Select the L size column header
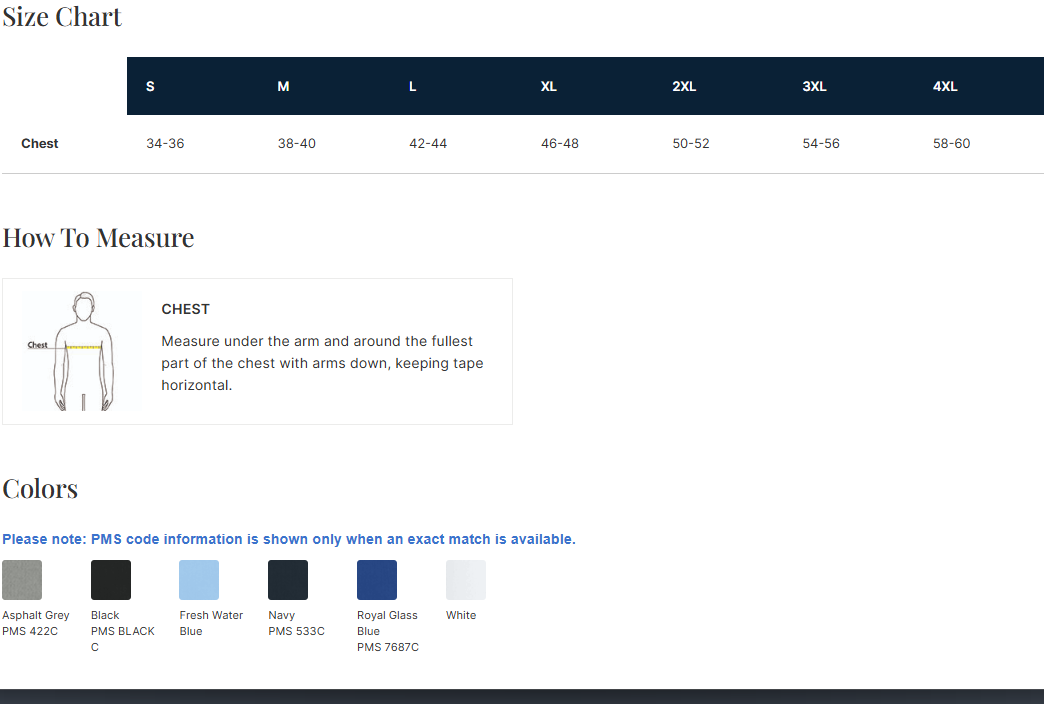This screenshot has width=1044, height=704. (x=413, y=87)
